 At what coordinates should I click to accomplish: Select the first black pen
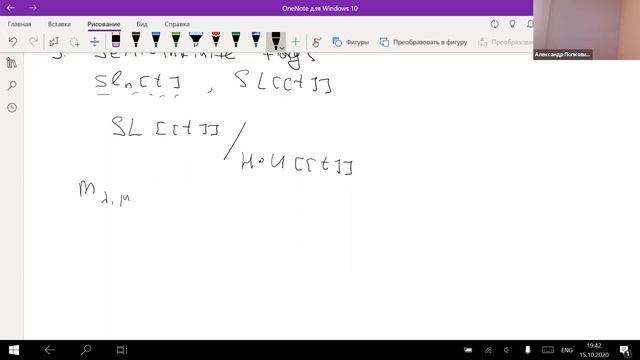(136, 40)
